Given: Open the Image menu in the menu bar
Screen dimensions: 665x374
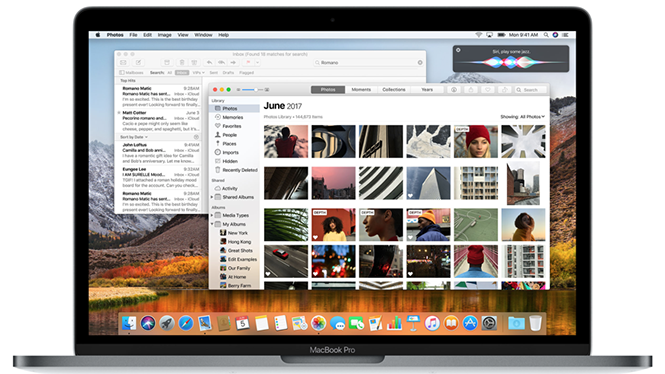Looking at the screenshot, I should pyautogui.click(x=165, y=35).
